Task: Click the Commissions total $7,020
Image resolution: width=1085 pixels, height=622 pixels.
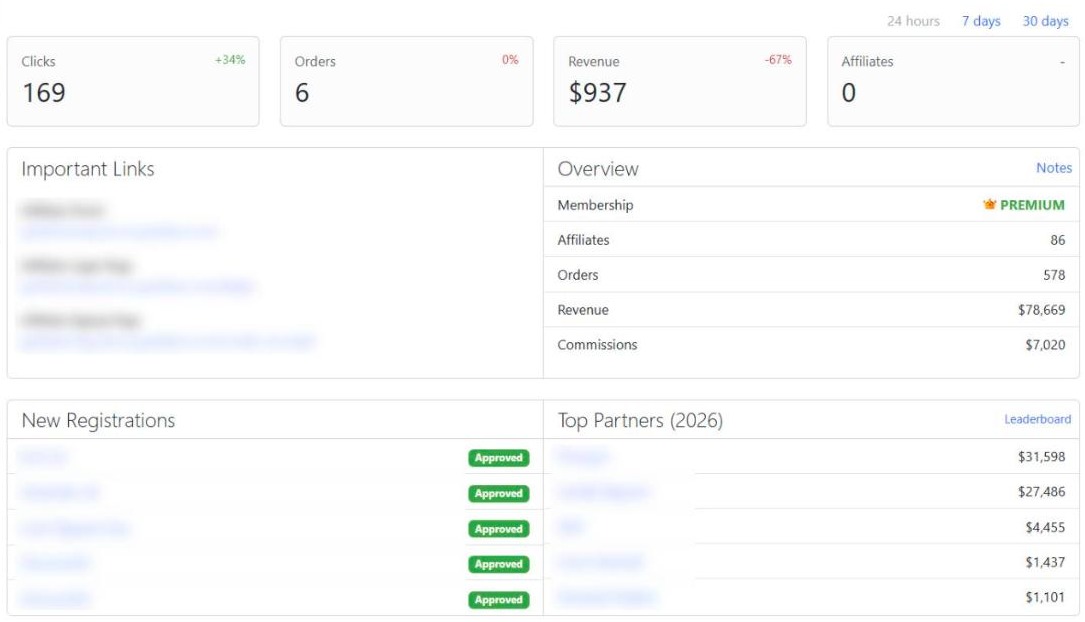Action: coord(1045,345)
